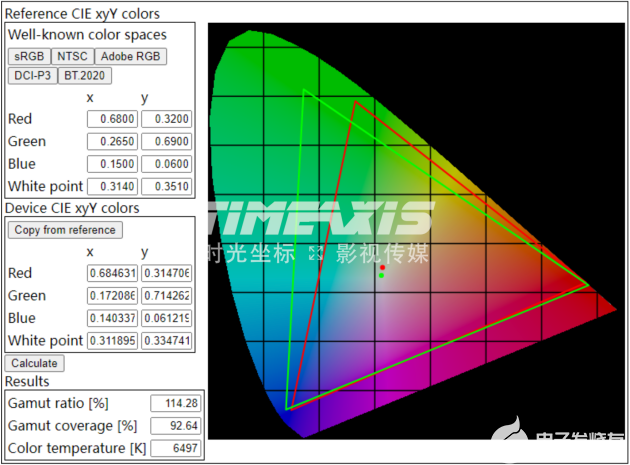Edit the device Green y value field
The image size is (630, 465).
point(166,296)
